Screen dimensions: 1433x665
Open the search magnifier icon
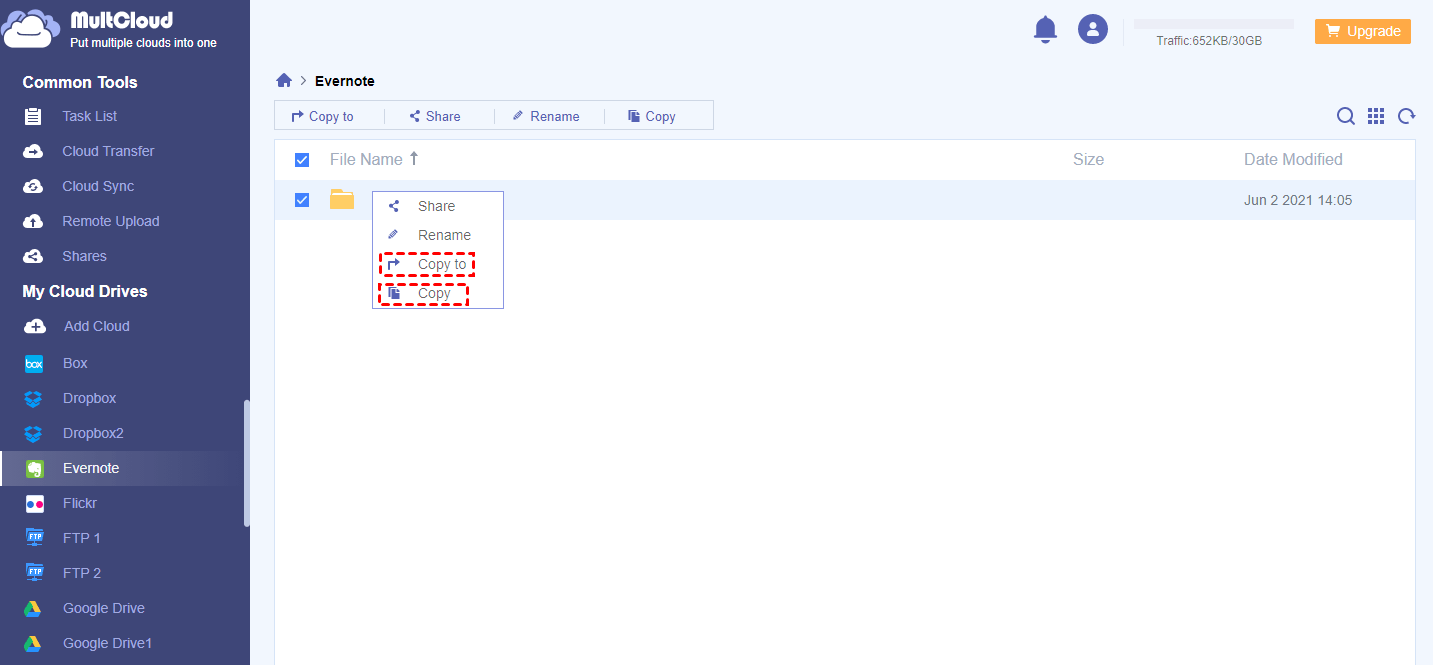1346,116
